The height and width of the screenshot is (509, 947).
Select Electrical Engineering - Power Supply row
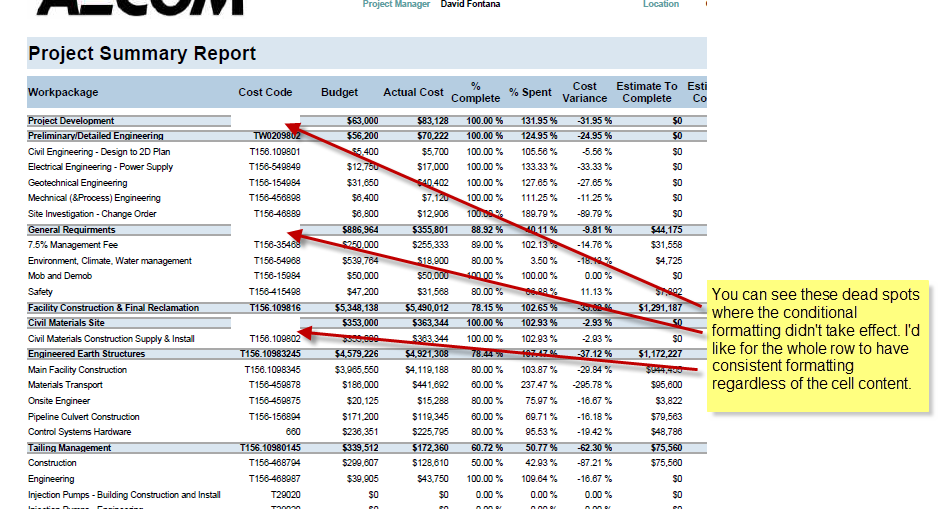(x=100, y=167)
